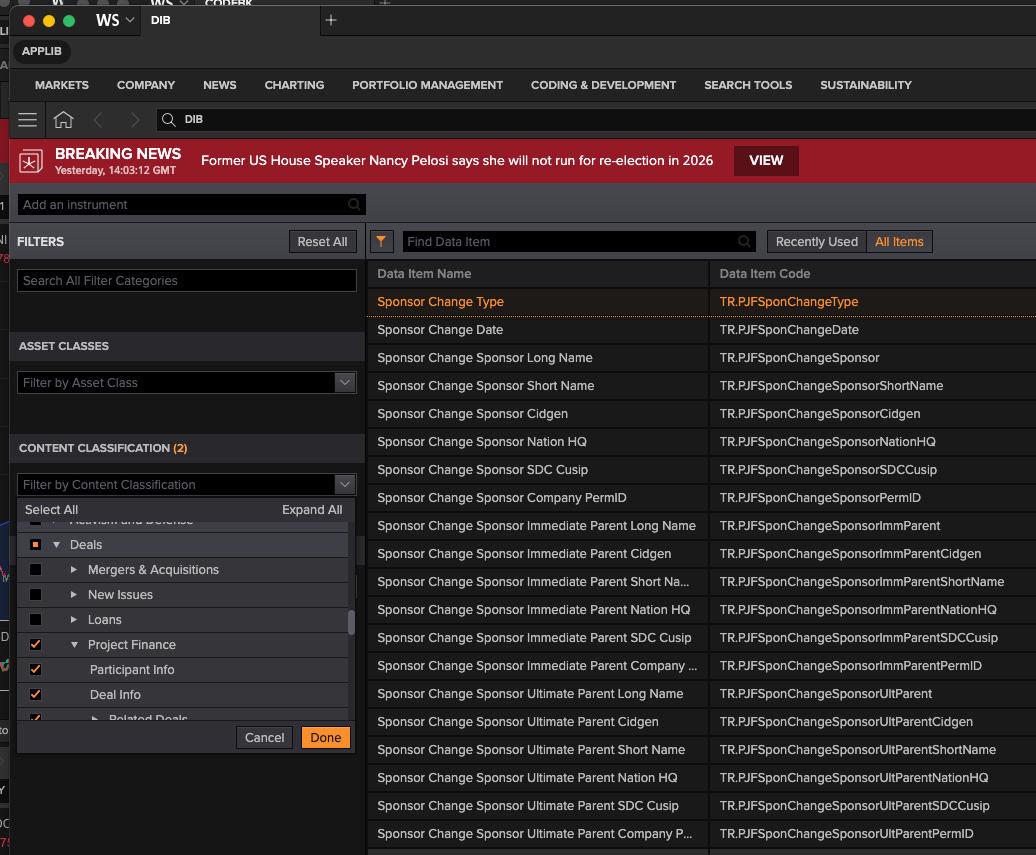Tick the New Issues checkbox
The width and height of the screenshot is (1036, 855).
point(36,595)
